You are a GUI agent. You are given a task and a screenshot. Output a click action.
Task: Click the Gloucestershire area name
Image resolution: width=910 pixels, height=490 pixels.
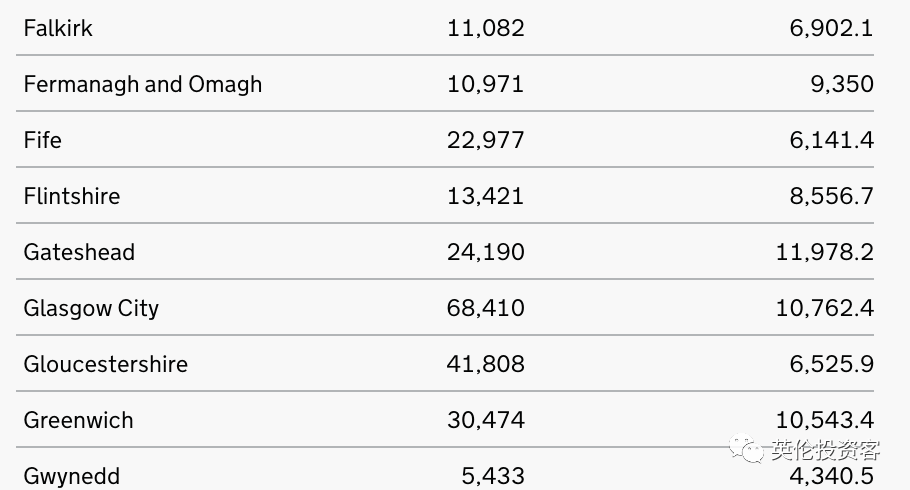click(x=106, y=364)
